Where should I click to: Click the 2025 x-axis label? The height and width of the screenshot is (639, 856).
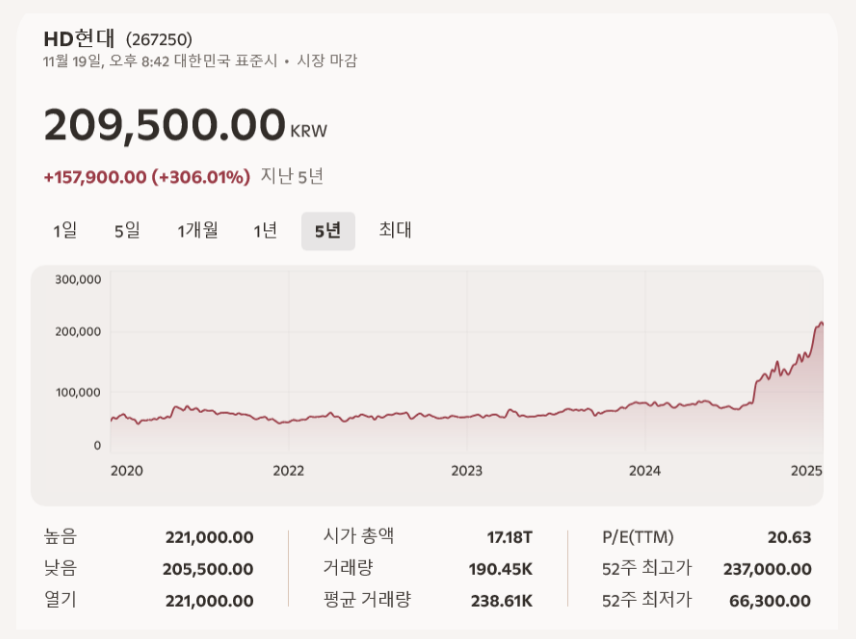click(807, 471)
